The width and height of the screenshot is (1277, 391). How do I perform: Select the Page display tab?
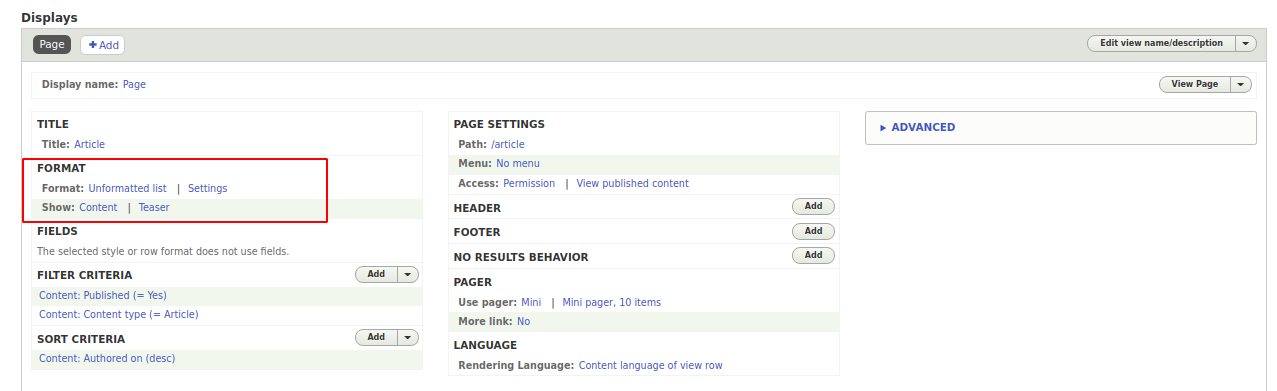click(51, 44)
